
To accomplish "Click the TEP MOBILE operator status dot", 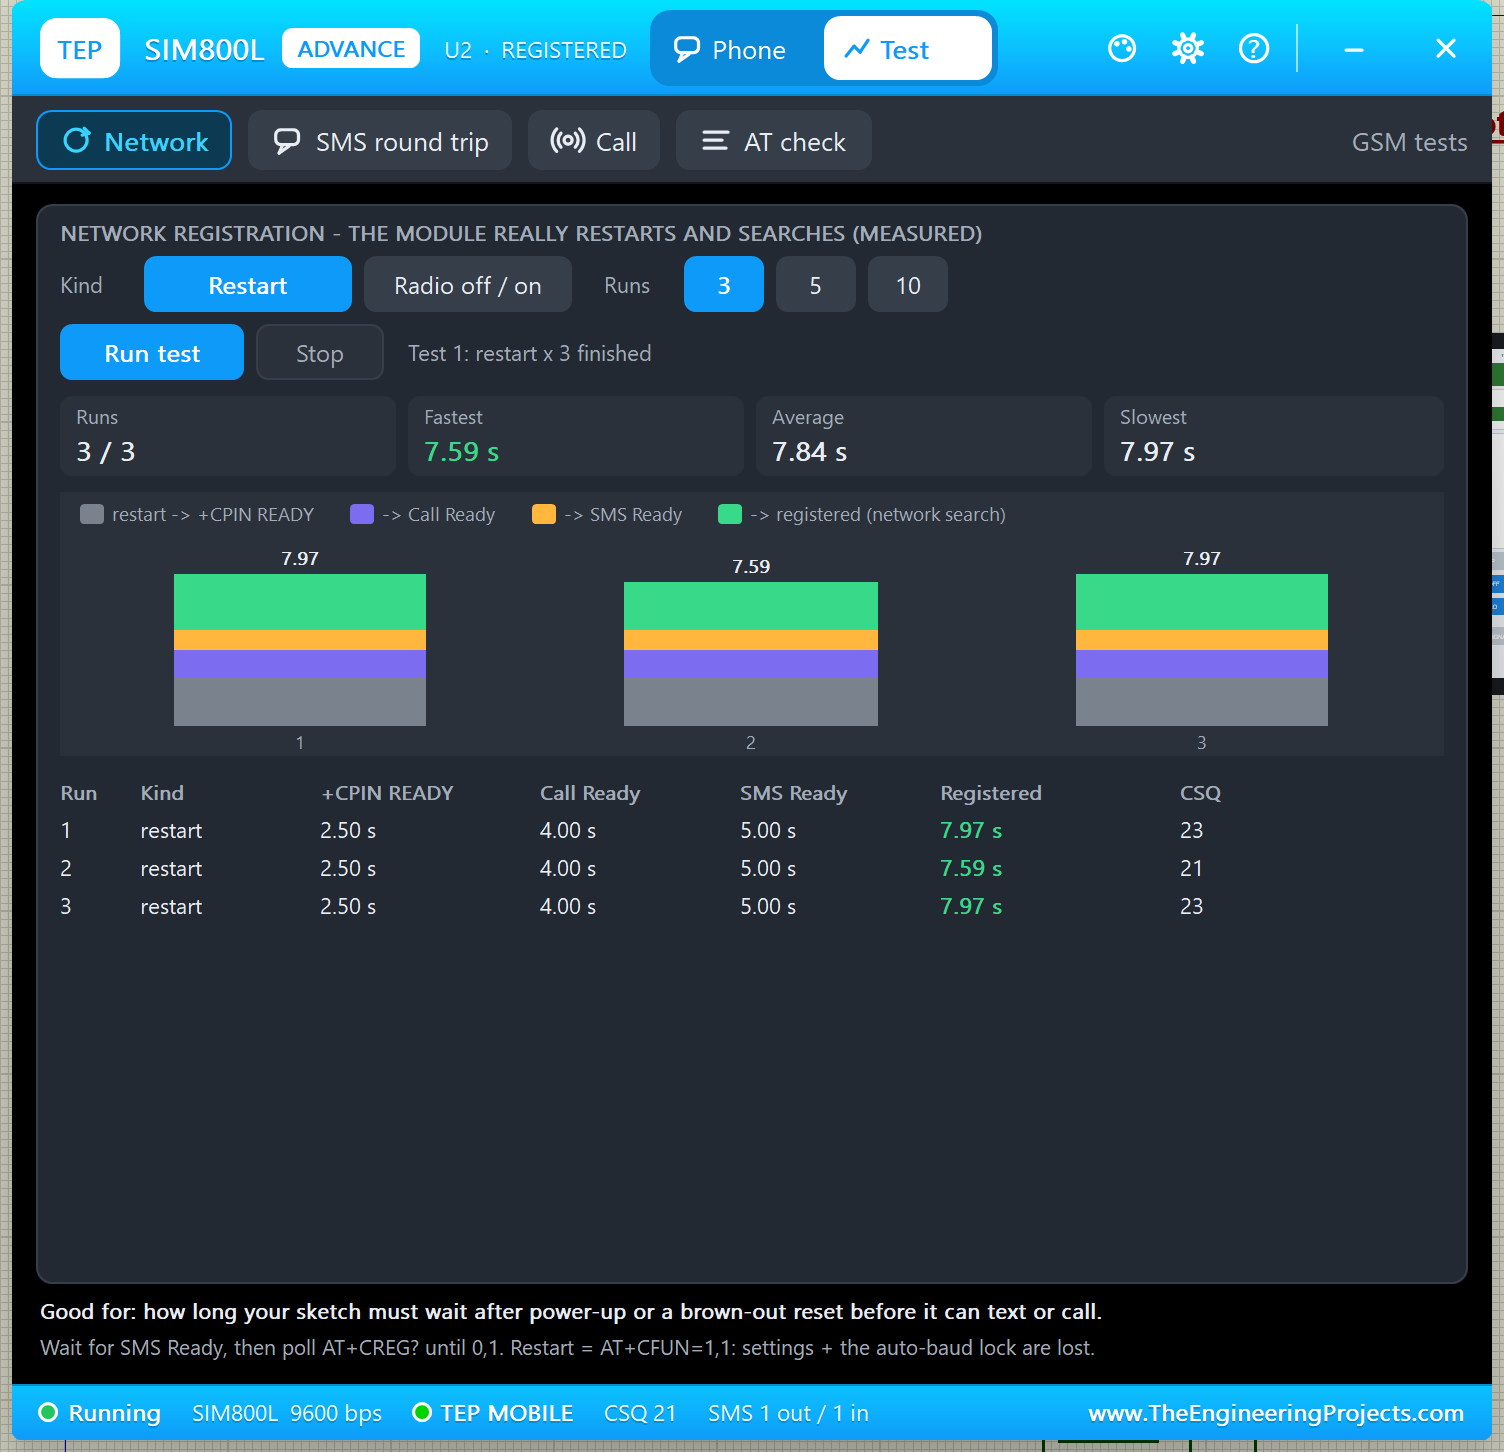I will [x=422, y=1412].
